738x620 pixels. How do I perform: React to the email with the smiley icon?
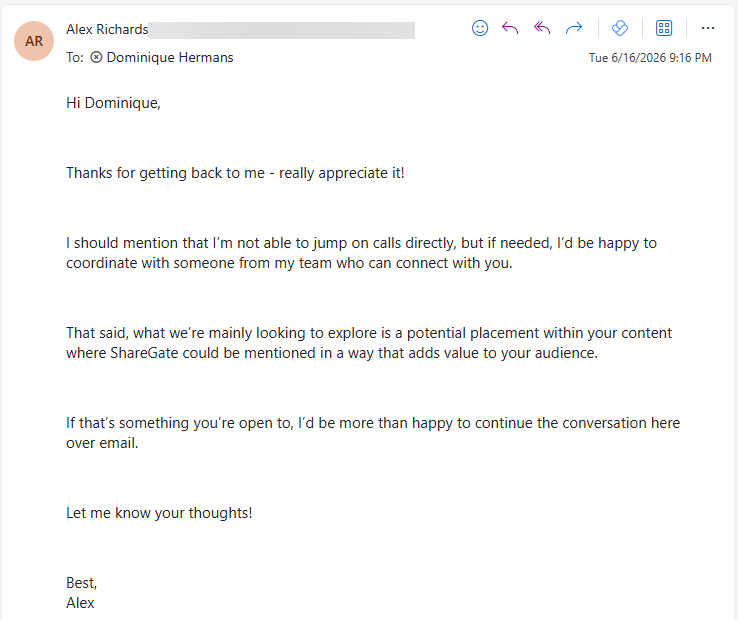(480, 28)
